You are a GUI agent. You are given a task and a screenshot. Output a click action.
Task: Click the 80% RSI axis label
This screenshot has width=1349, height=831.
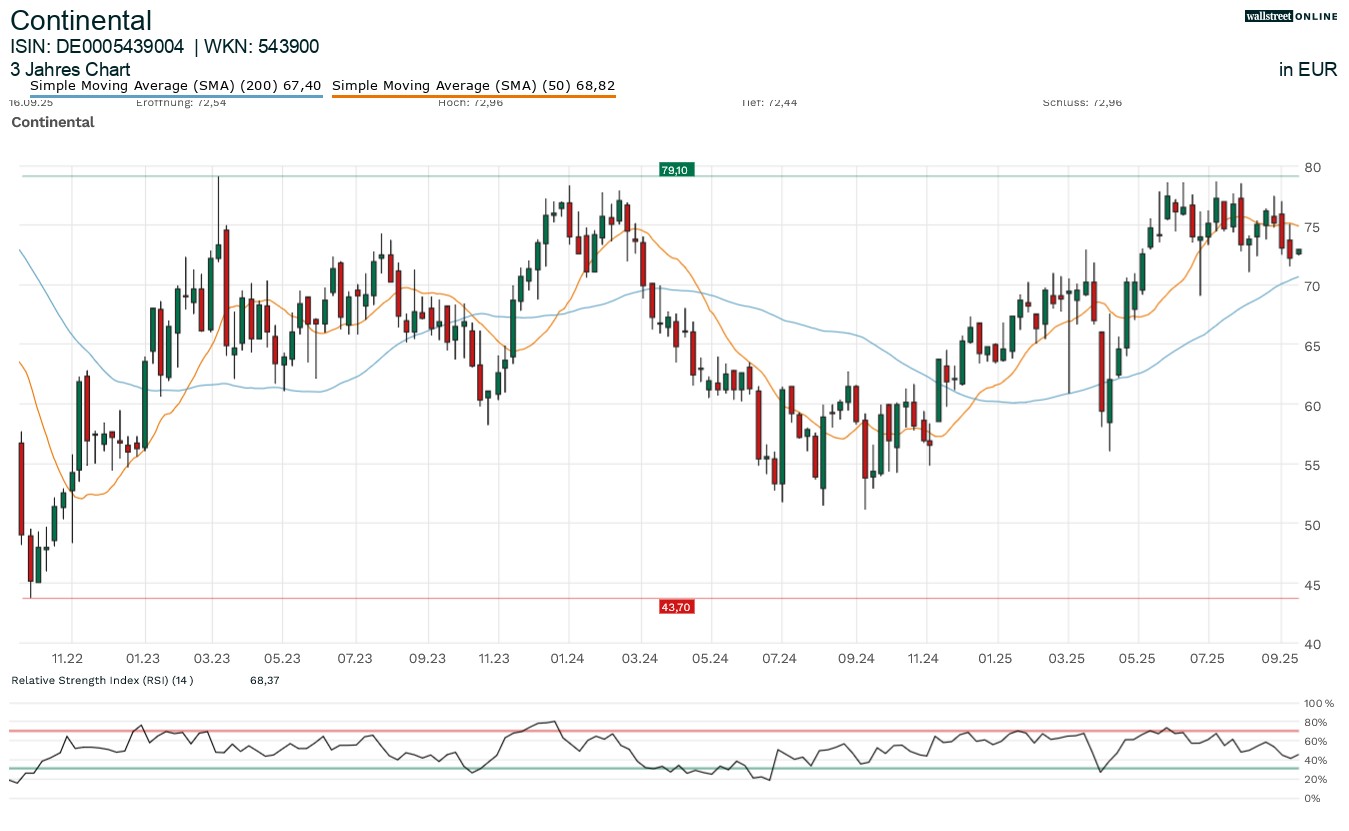(x=1315, y=723)
